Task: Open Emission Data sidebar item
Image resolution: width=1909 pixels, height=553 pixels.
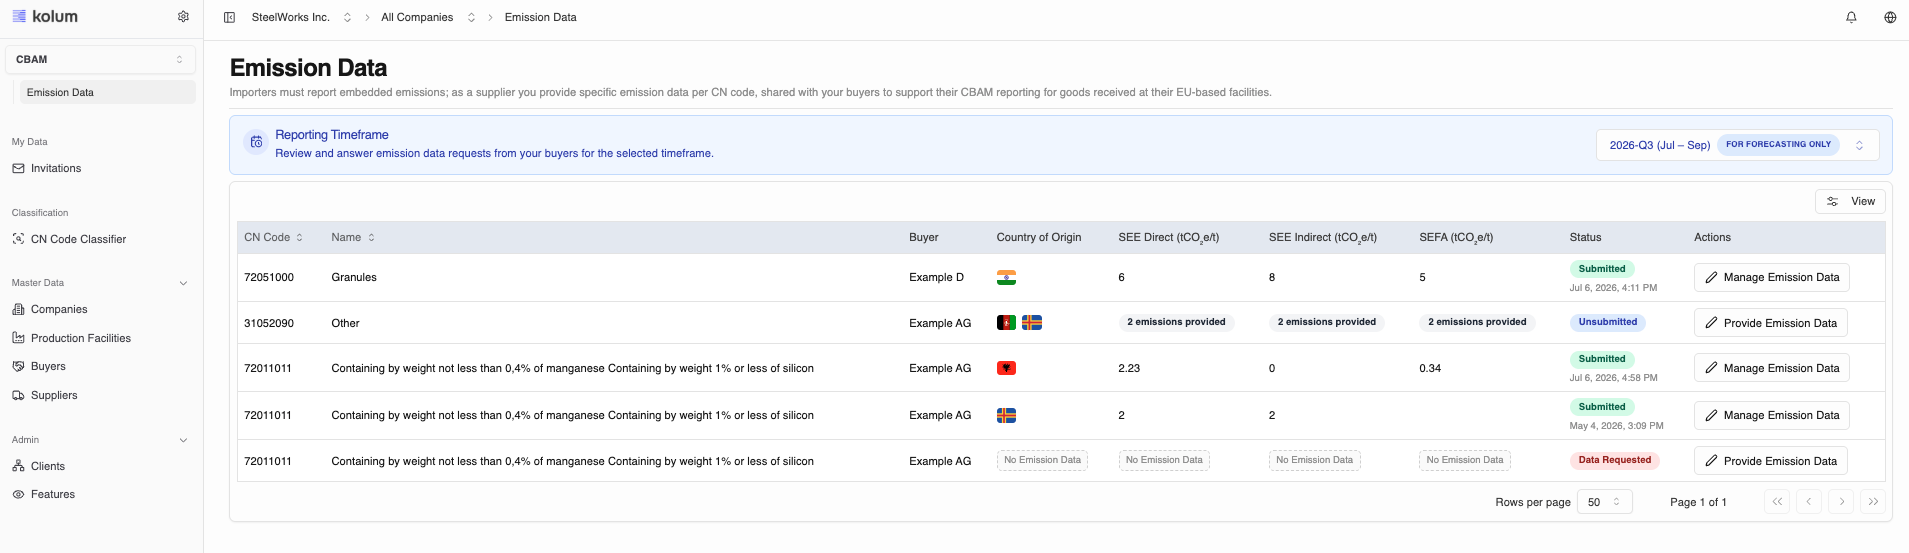Action: coord(108,92)
